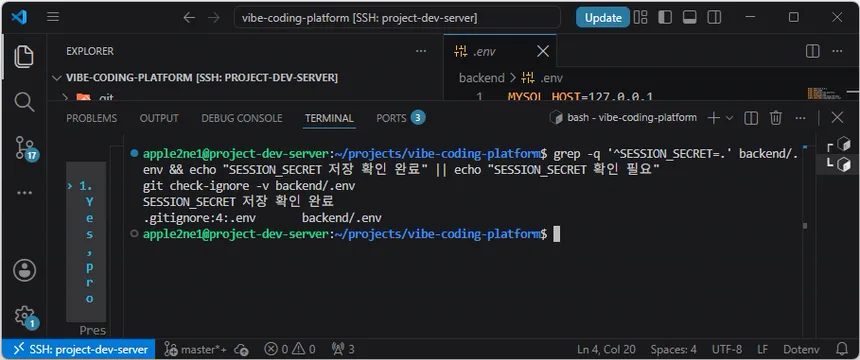Click Ln 4, Col 20 in status bar
Image resolution: width=860 pixels, height=360 pixels.
[x=606, y=349]
